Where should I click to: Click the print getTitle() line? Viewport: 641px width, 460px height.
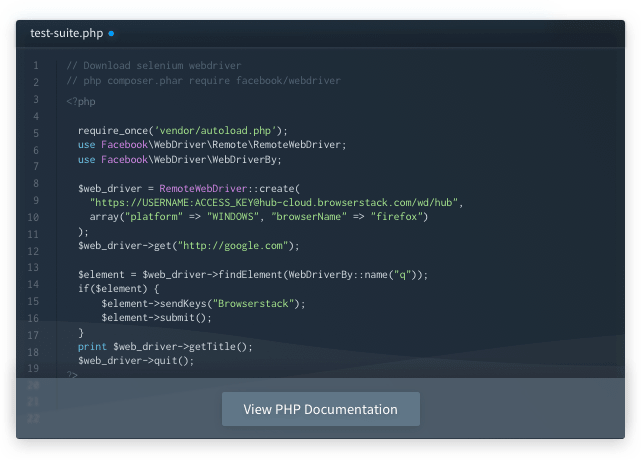pos(165,347)
